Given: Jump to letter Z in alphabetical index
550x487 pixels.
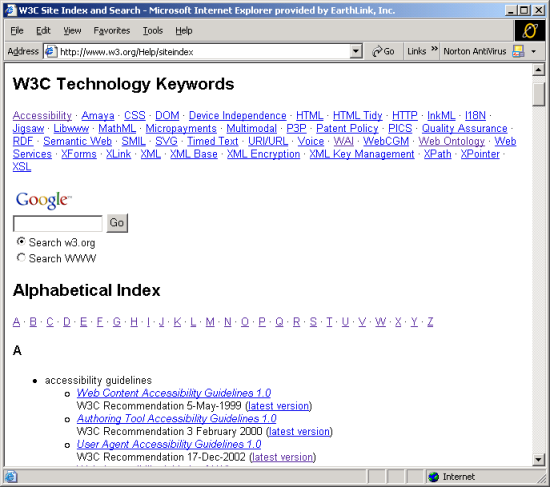Looking at the screenshot, I should pyautogui.click(x=430, y=322).
